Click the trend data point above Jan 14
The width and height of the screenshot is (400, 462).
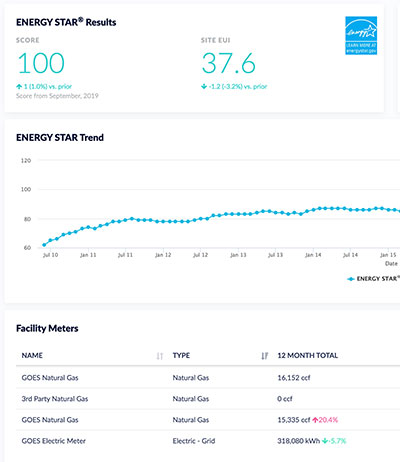click(x=313, y=210)
